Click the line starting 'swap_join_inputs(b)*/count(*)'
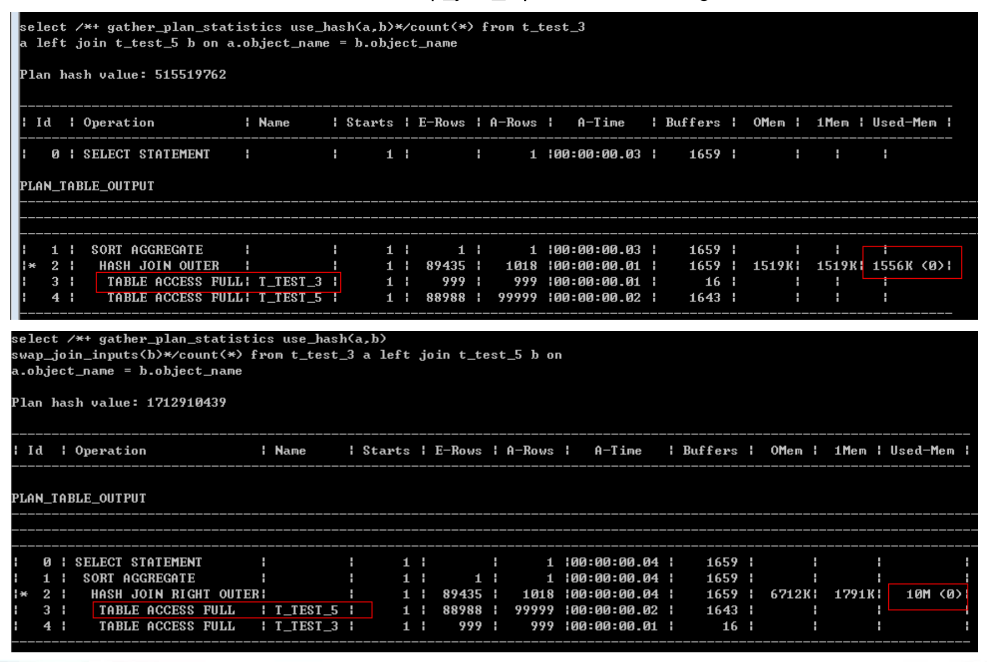The width and height of the screenshot is (987, 662). pyautogui.click(x=286, y=356)
